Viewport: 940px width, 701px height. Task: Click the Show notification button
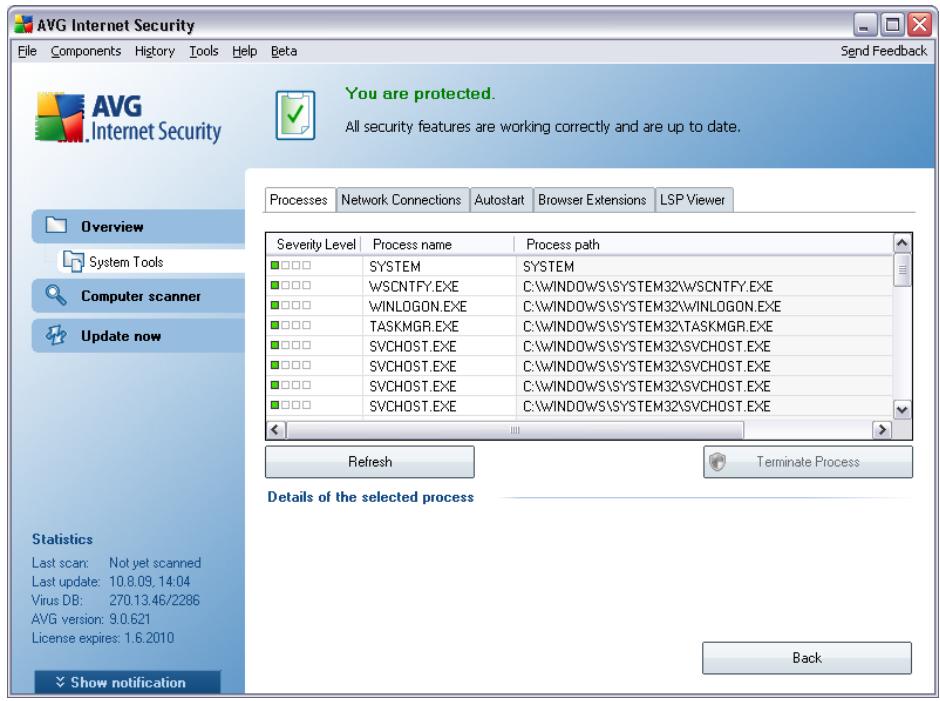[128, 682]
